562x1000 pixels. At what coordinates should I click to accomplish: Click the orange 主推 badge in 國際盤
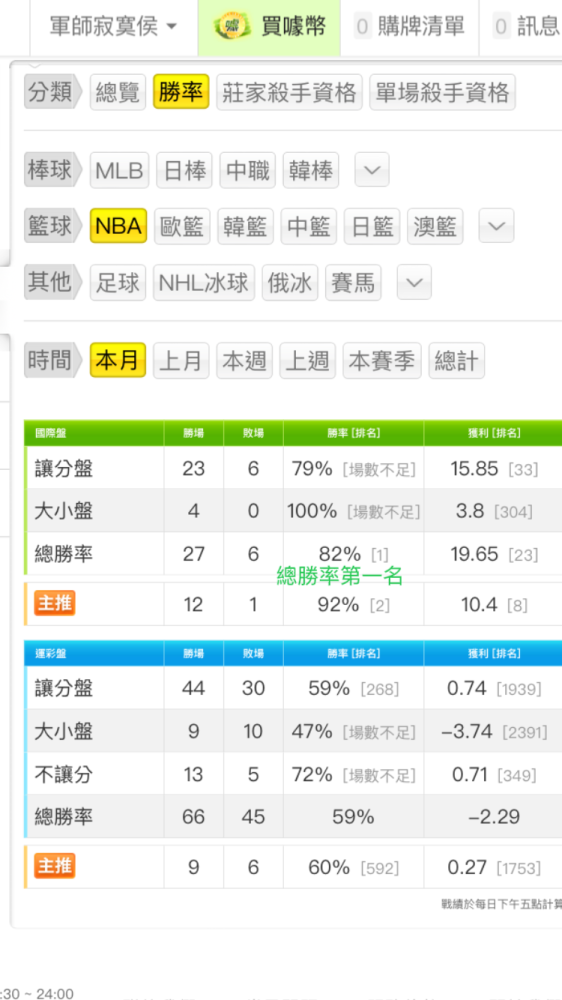(55, 603)
